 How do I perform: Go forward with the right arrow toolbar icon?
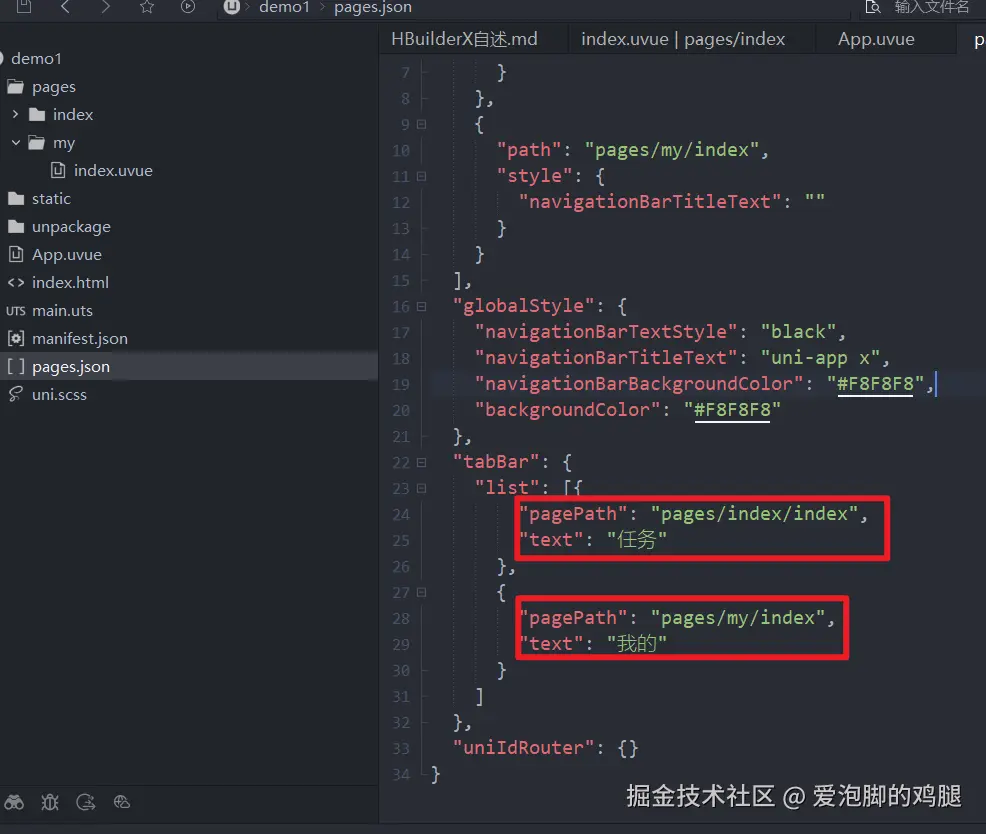pyautogui.click(x=106, y=6)
